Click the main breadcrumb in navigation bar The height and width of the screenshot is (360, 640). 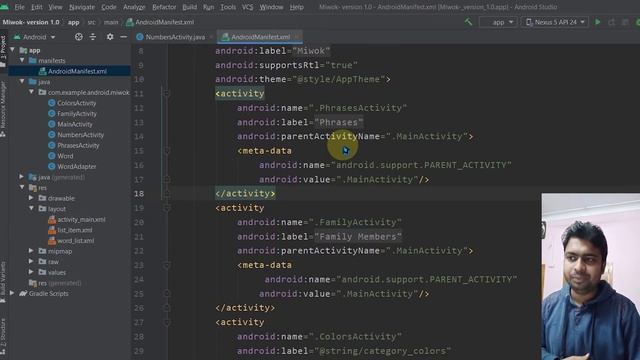[x=111, y=22]
